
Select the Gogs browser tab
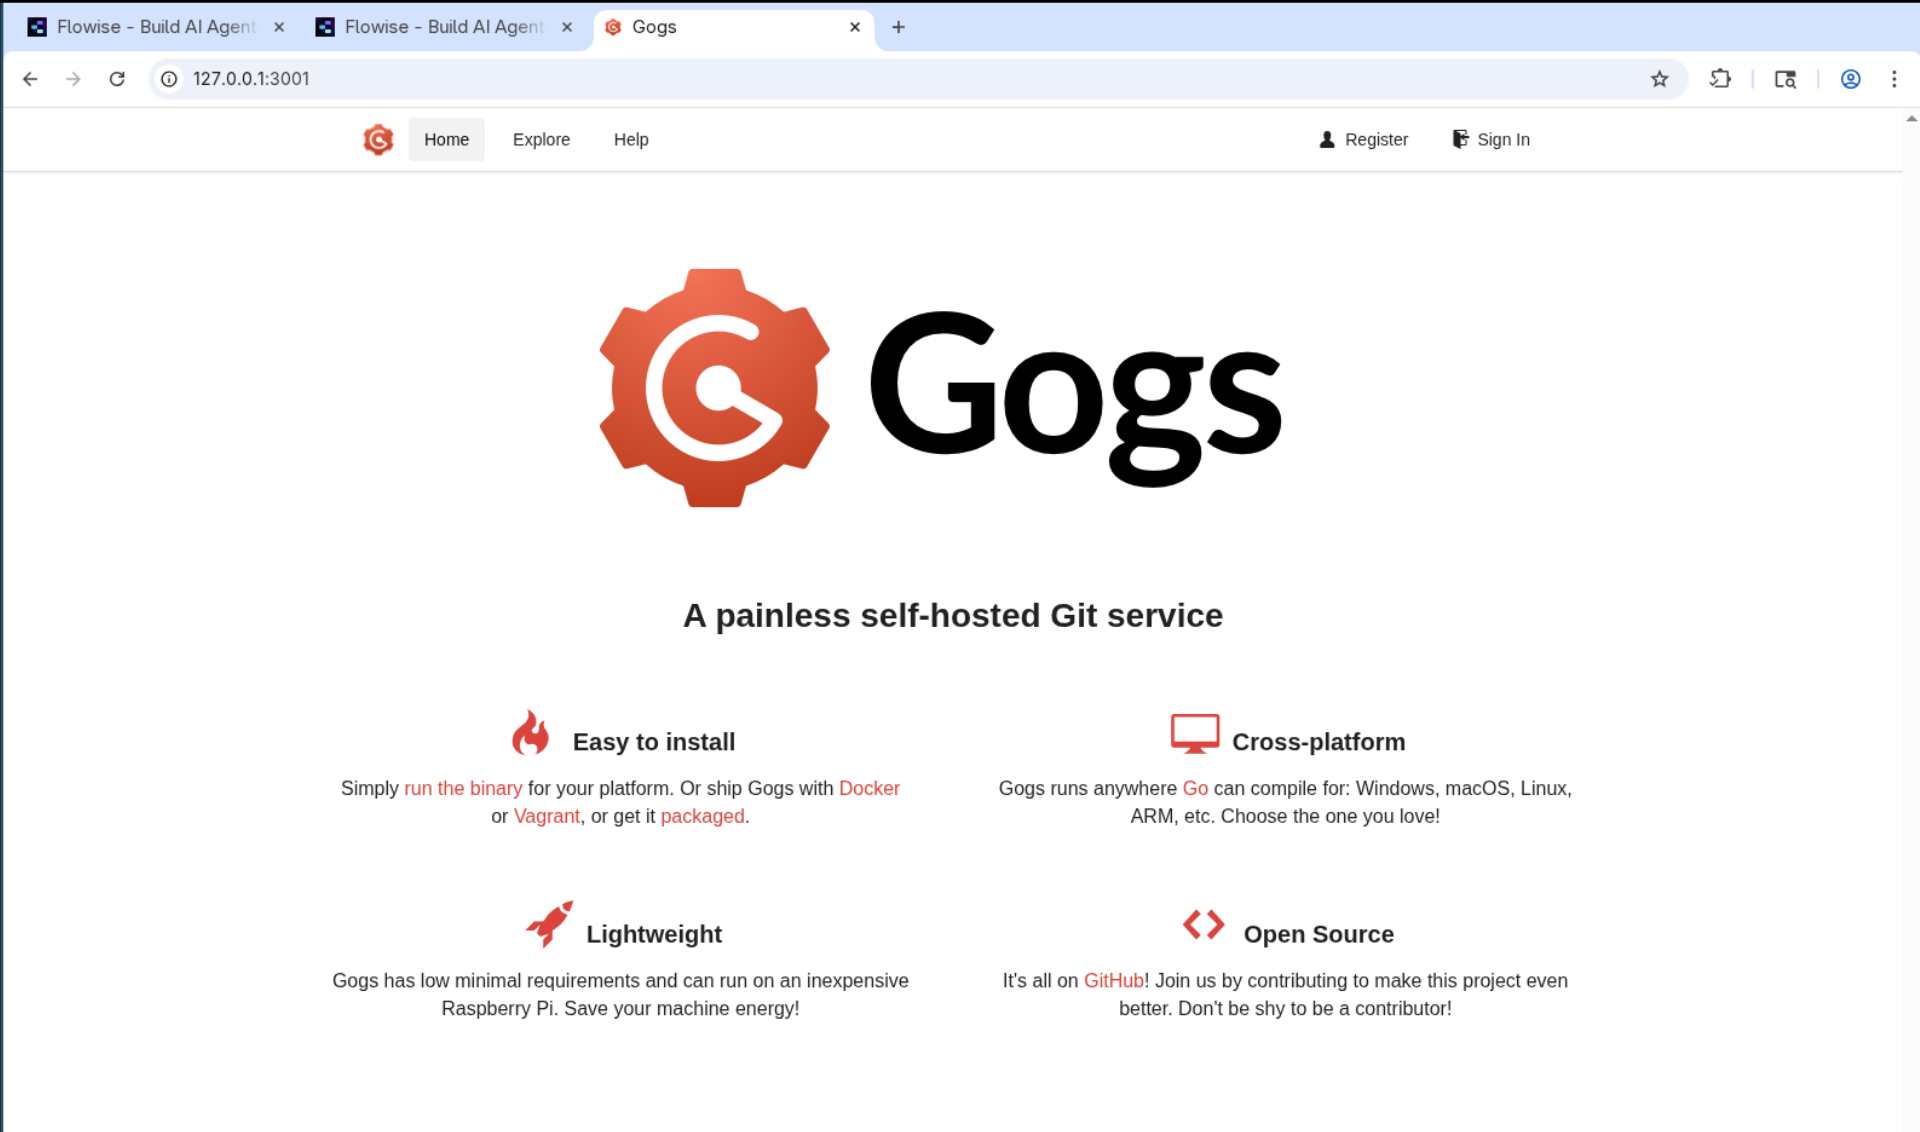tap(733, 27)
